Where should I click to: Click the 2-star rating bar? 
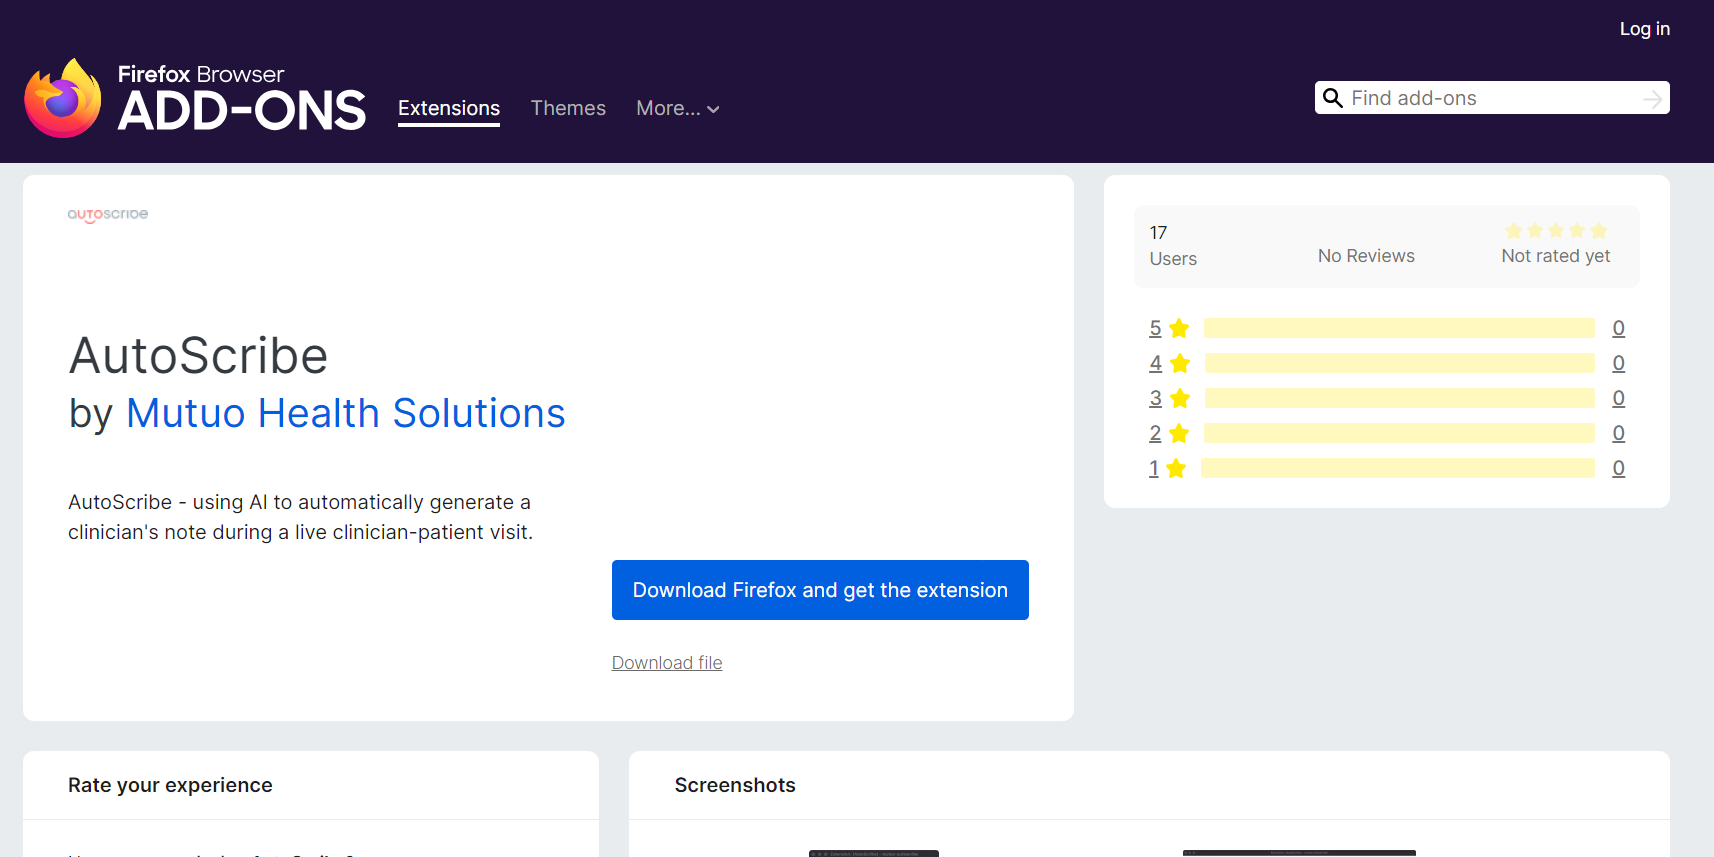(1399, 433)
